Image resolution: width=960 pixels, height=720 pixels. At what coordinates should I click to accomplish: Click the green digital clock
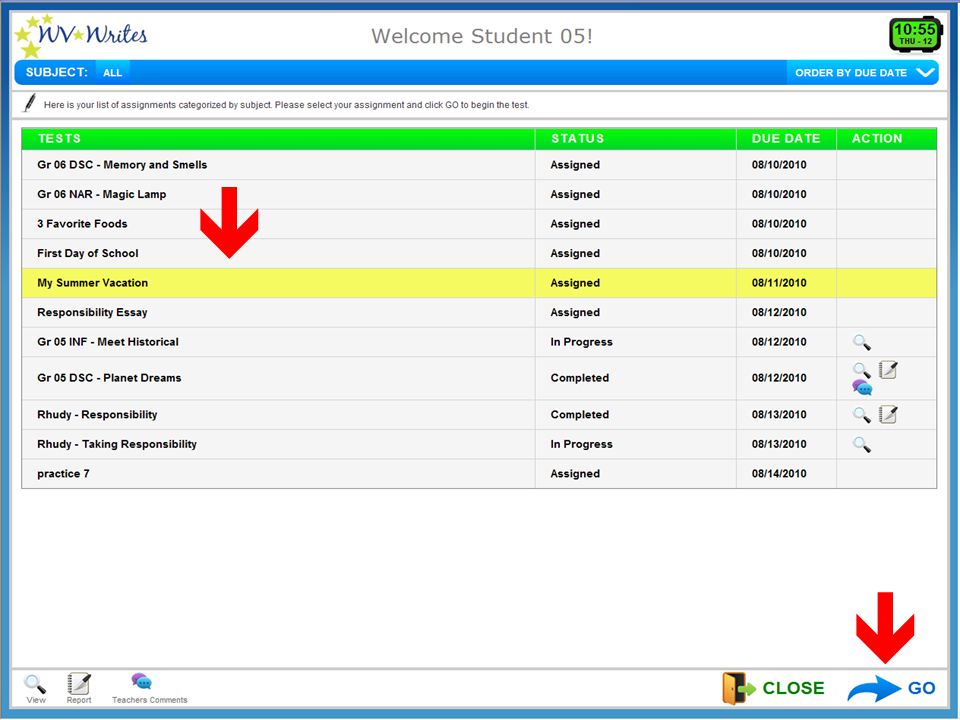pos(915,34)
